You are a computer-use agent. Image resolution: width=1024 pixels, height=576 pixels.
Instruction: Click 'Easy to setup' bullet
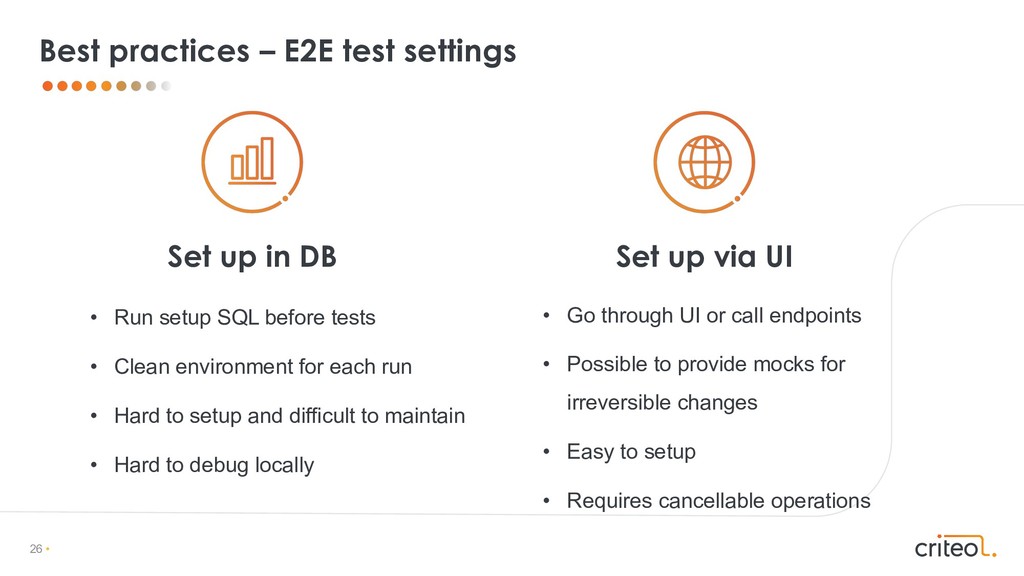click(x=631, y=452)
